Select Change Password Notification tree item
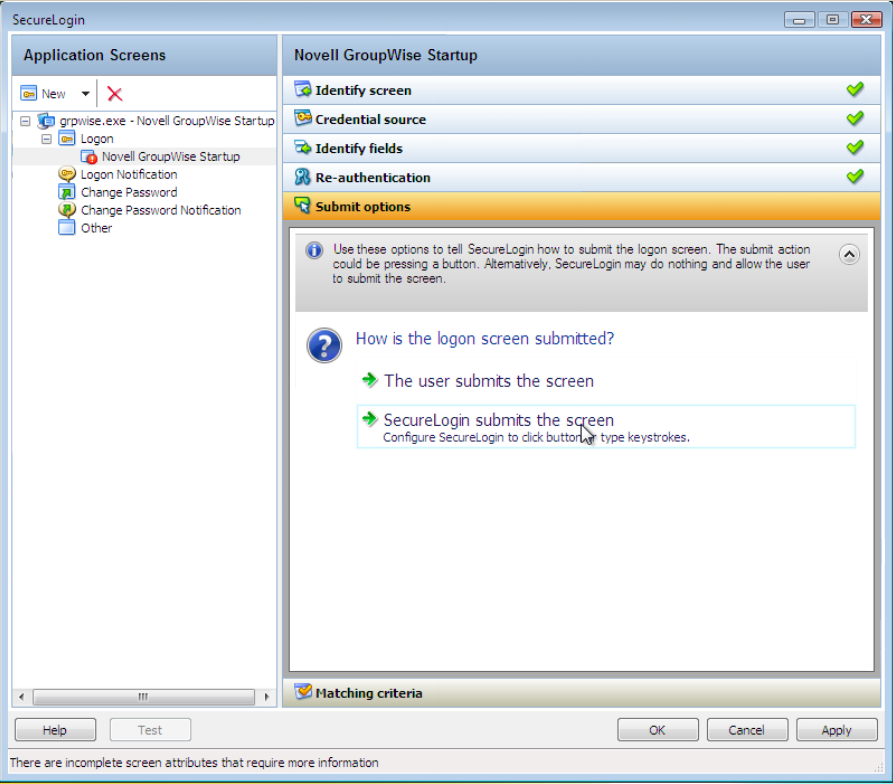Image resolution: width=893 pixels, height=784 pixels. pyautogui.click(x=161, y=210)
